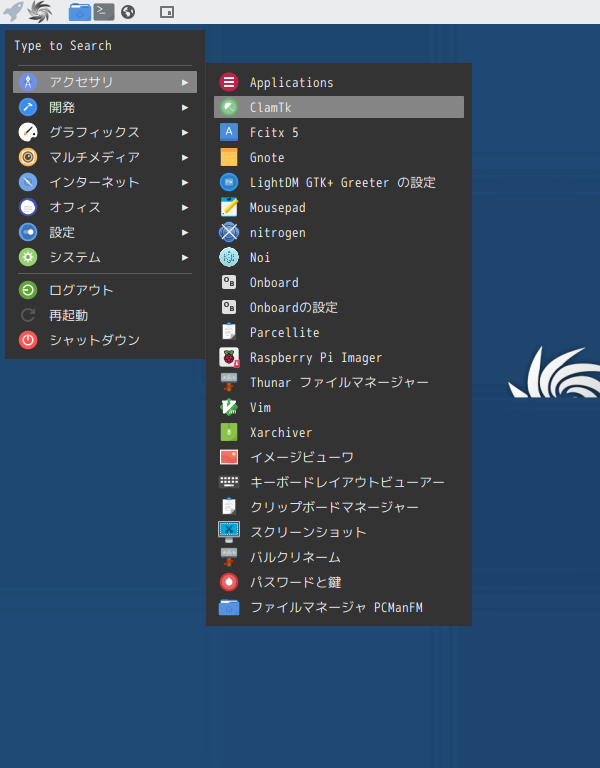Click the show desktop window icon in panel
The height and width of the screenshot is (768, 600).
(167, 12)
